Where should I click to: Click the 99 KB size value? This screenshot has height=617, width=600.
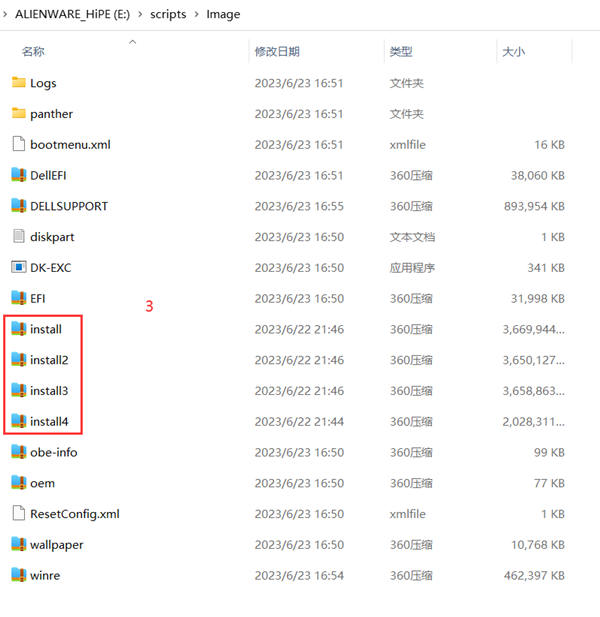549,452
